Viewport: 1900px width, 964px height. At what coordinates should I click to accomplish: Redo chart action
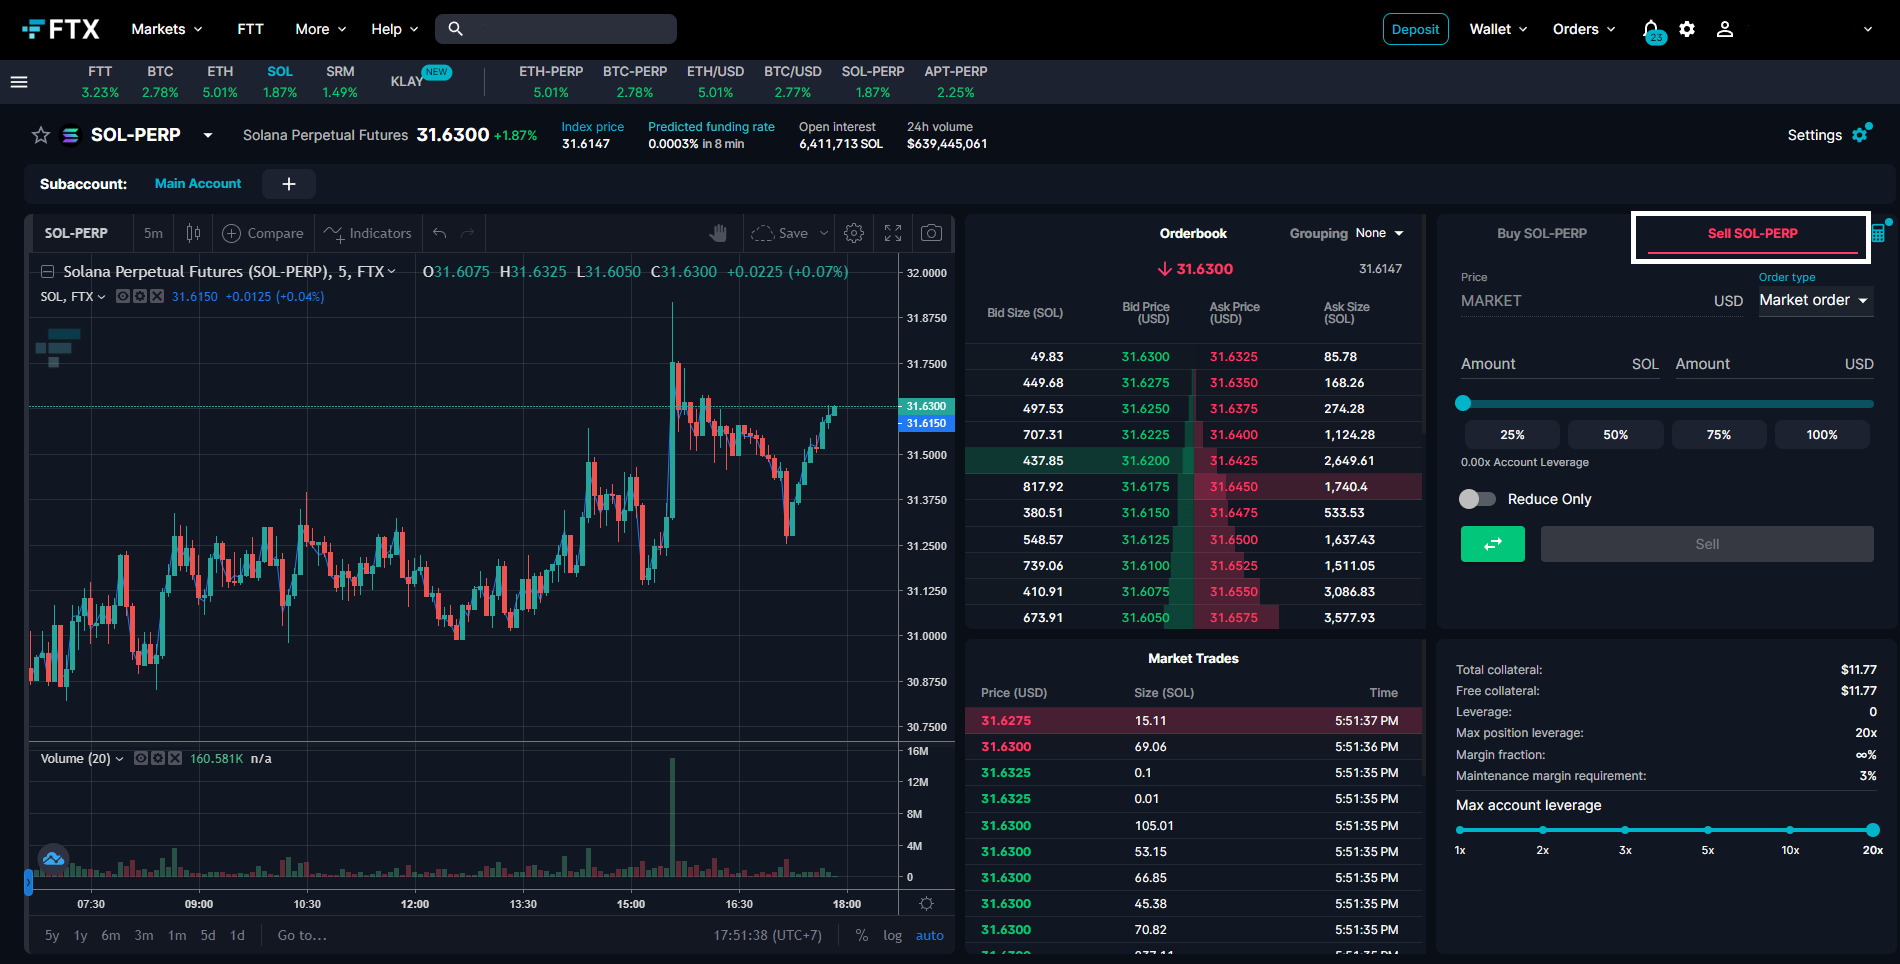pos(467,233)
